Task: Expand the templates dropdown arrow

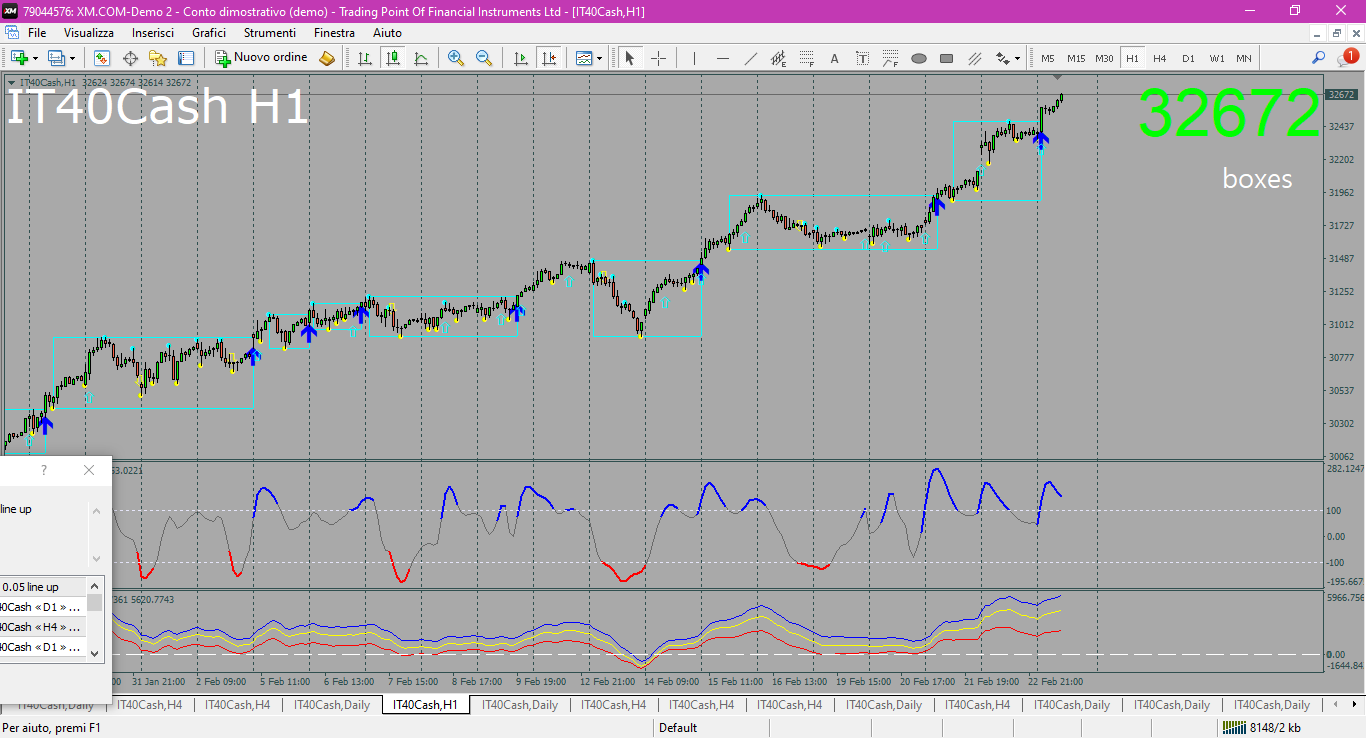Action: tap(600, 58)
